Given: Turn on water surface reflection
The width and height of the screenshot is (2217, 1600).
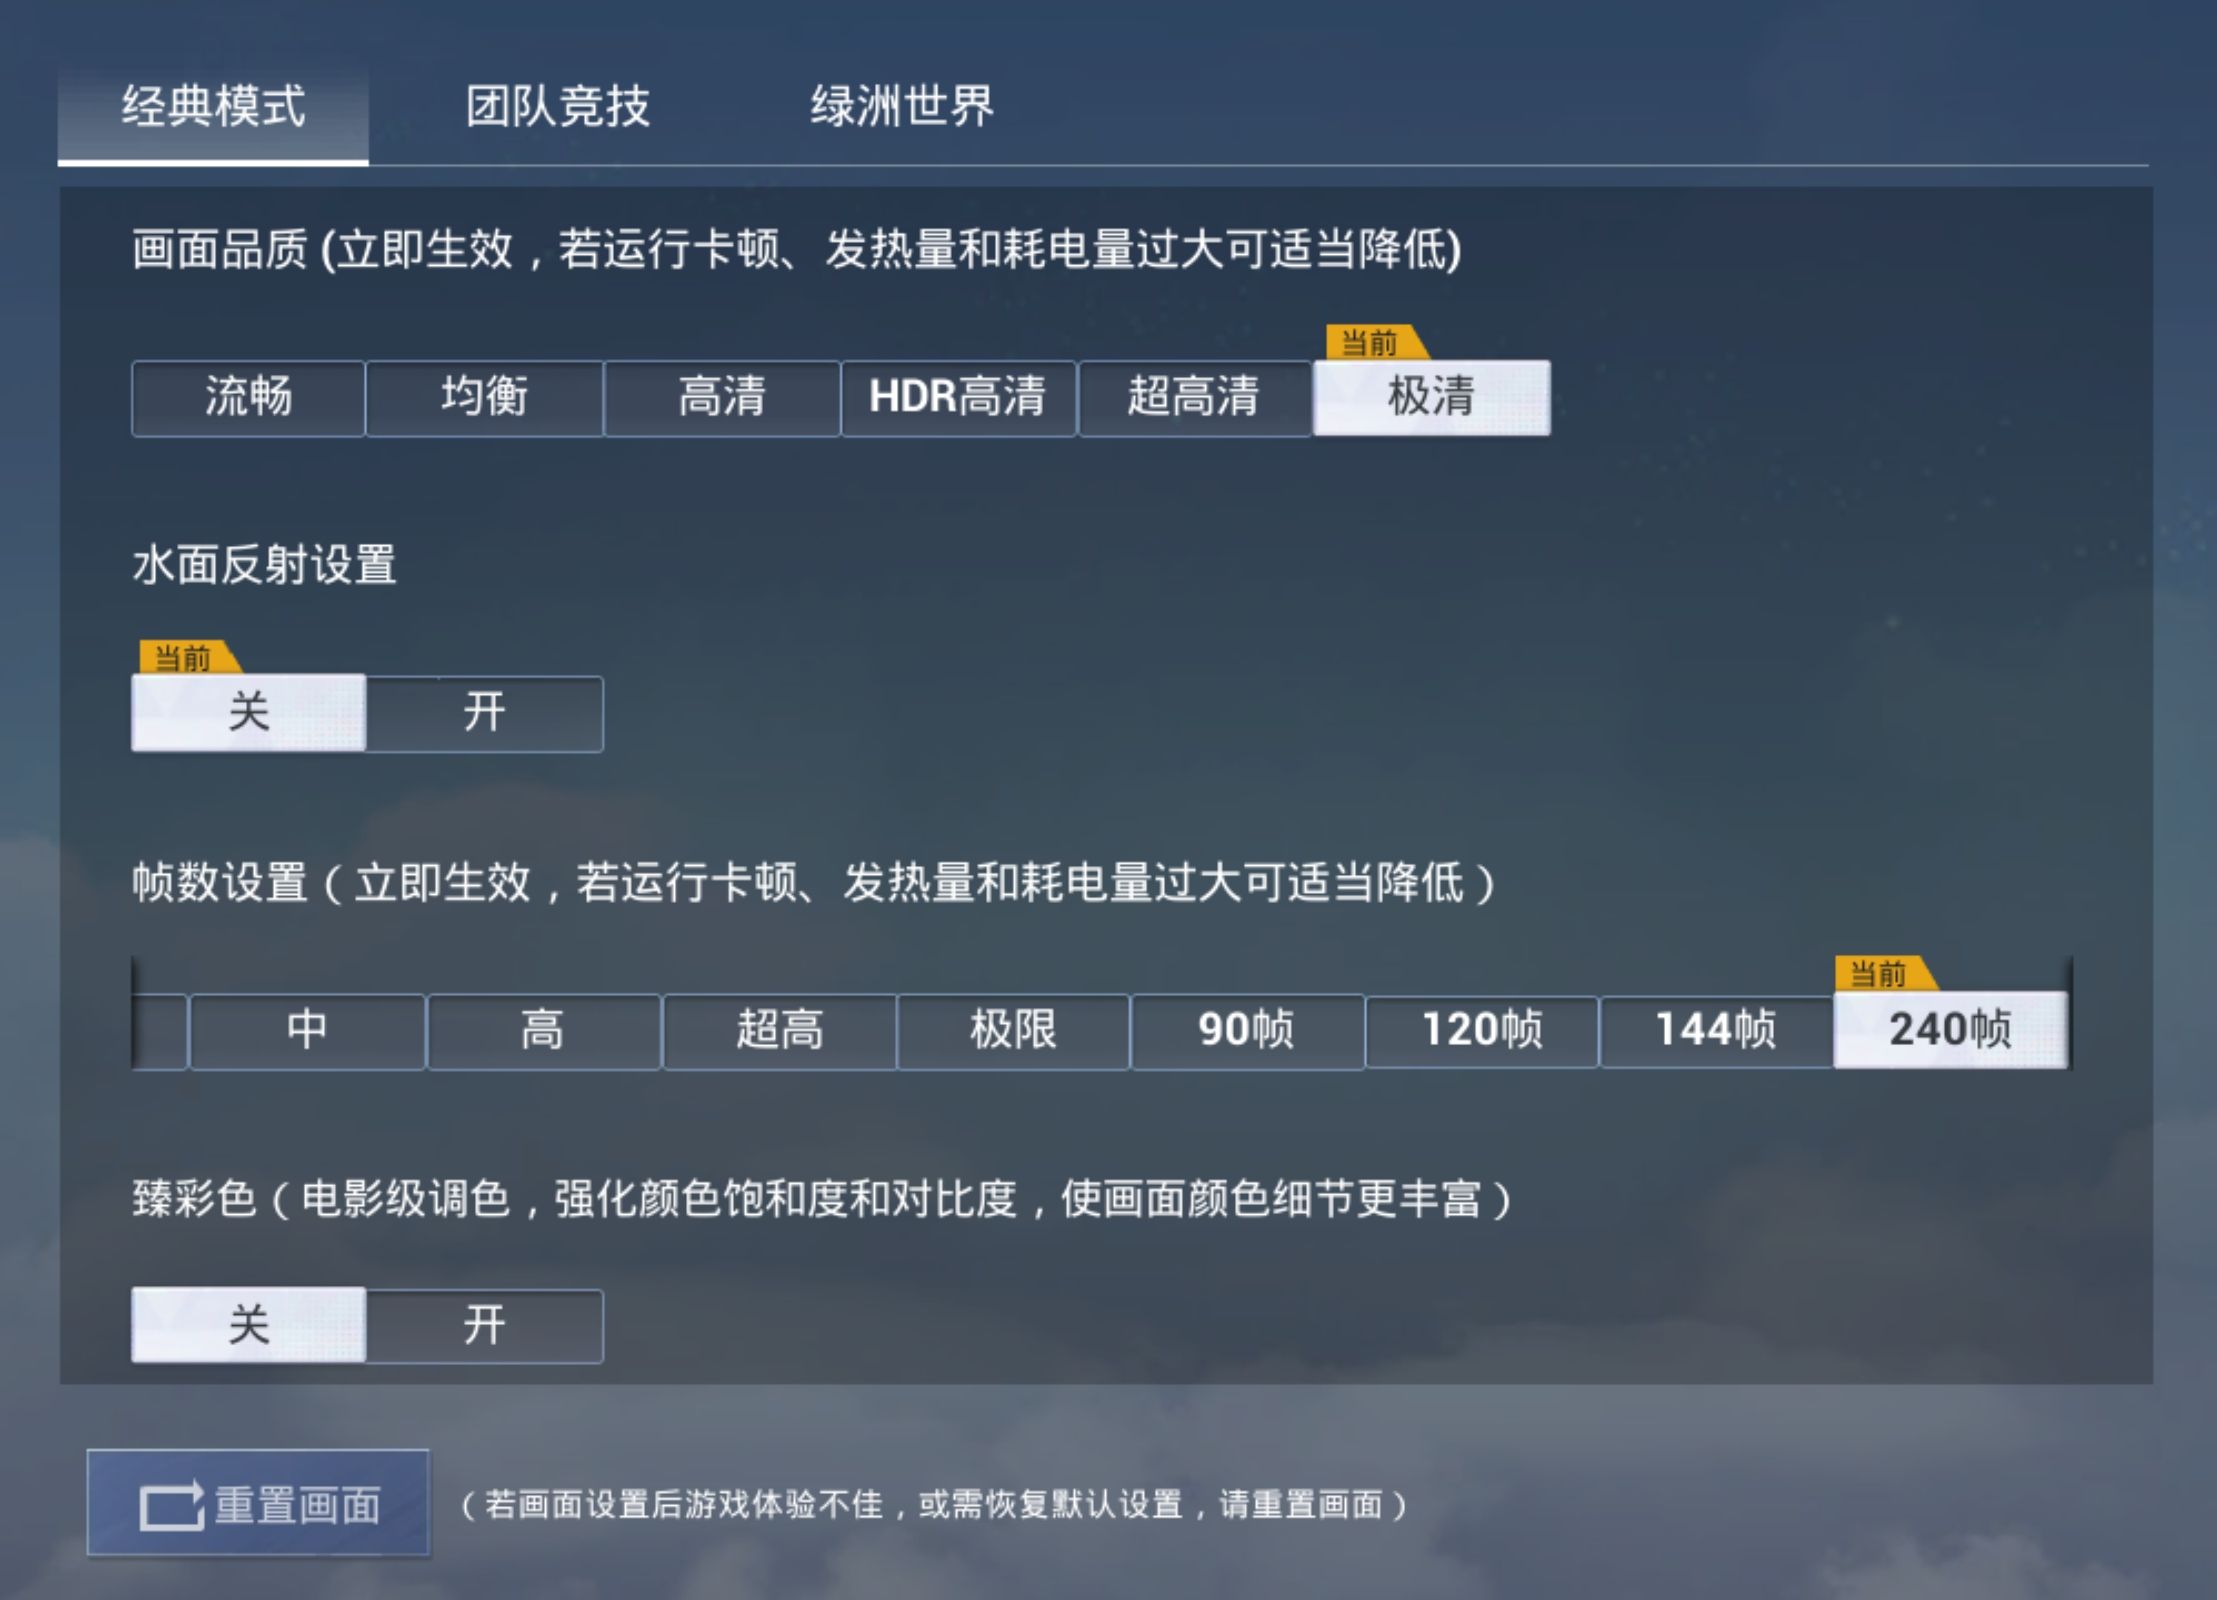Looking at the screenshot, I should (x=484, y=713).
